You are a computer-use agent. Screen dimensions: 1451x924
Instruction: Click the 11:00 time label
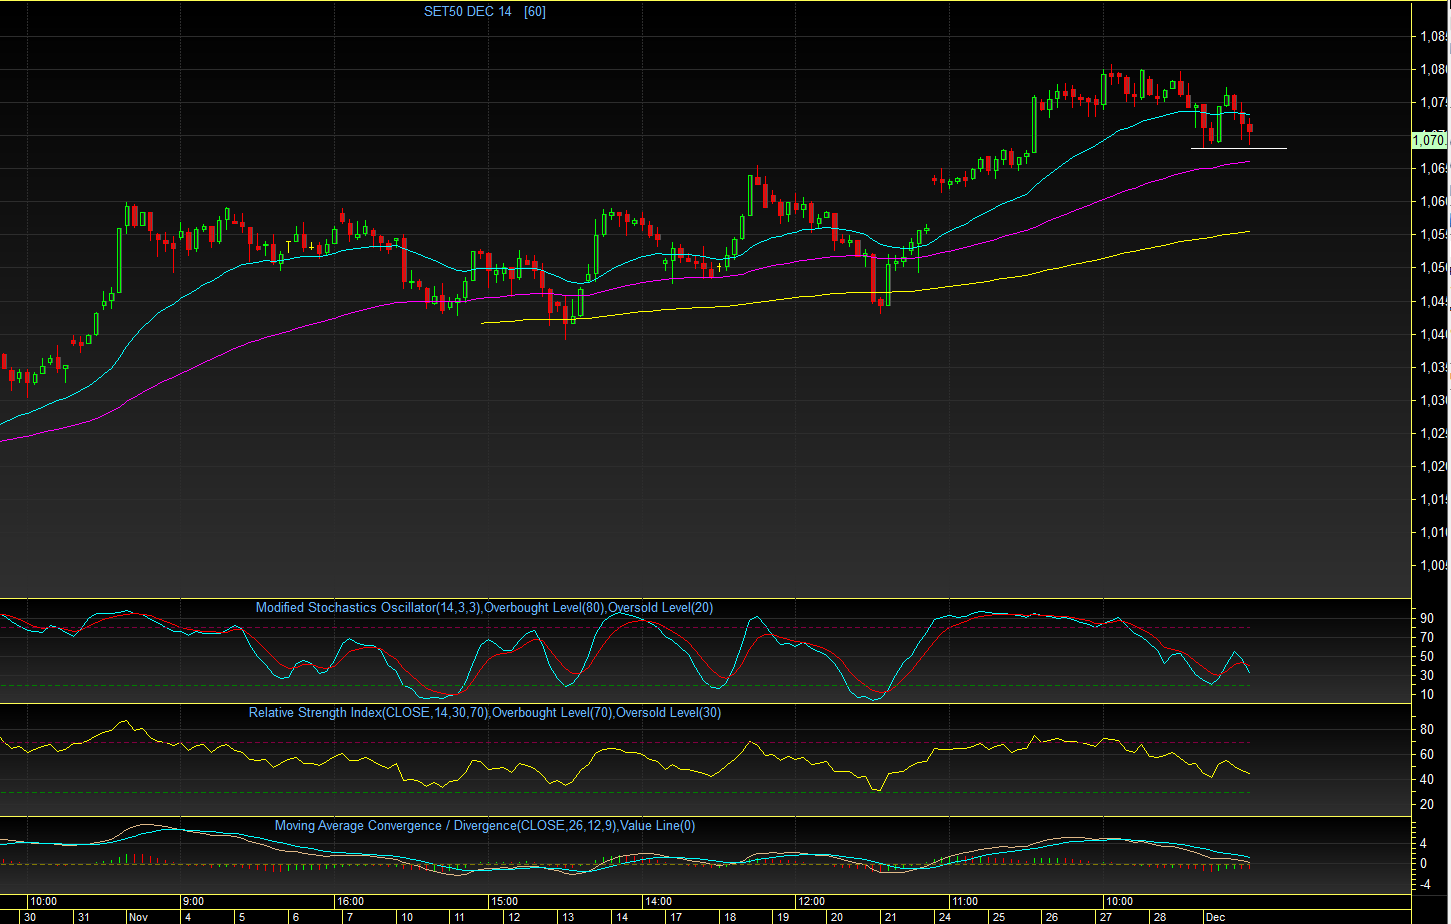(x=964, y=901)
